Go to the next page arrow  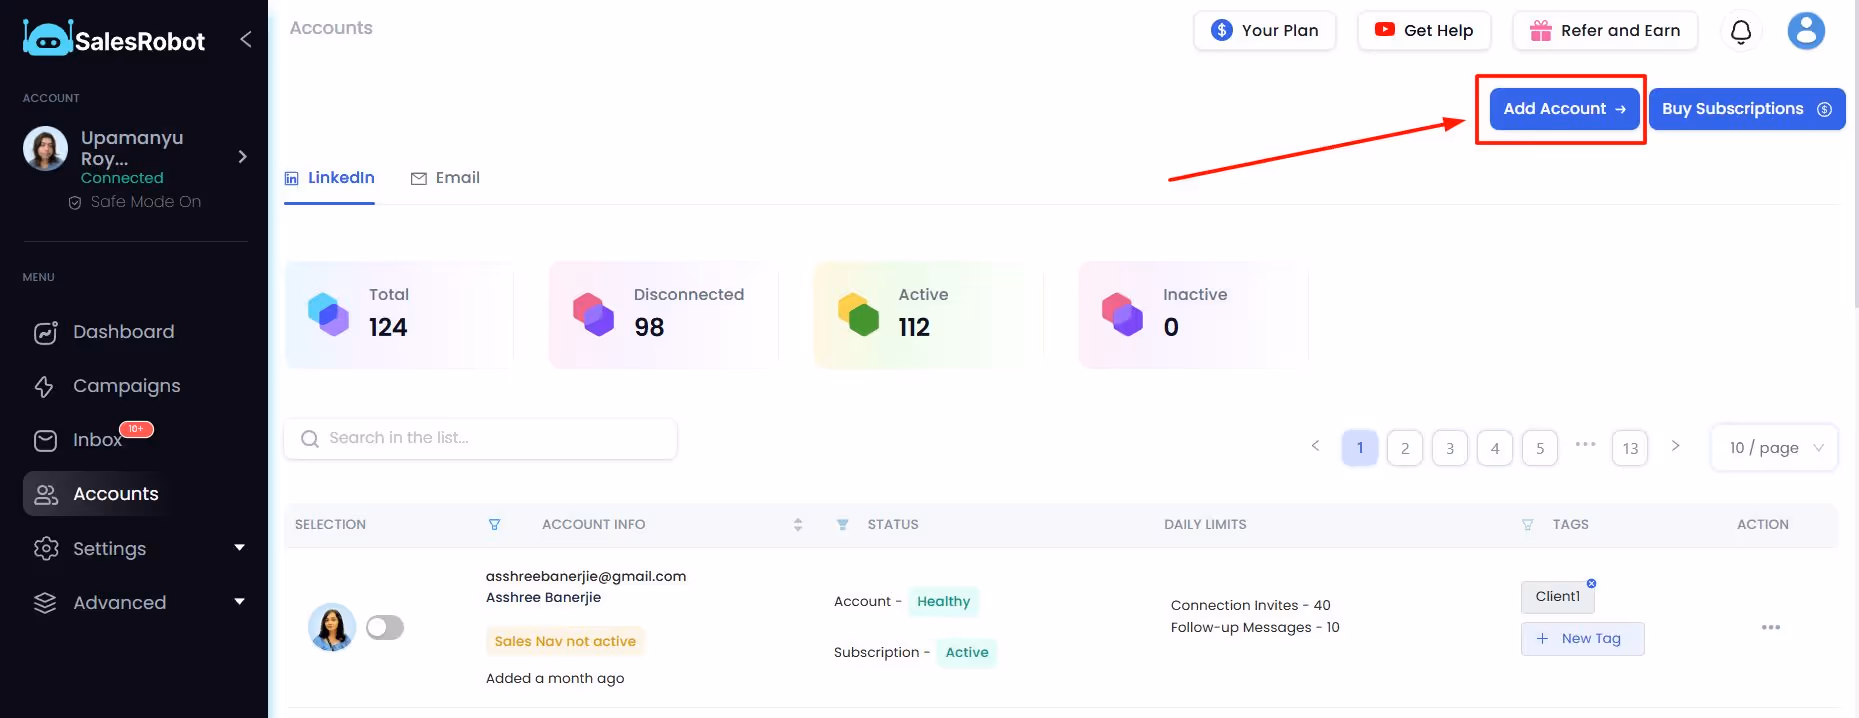[x=1675, y=446]
